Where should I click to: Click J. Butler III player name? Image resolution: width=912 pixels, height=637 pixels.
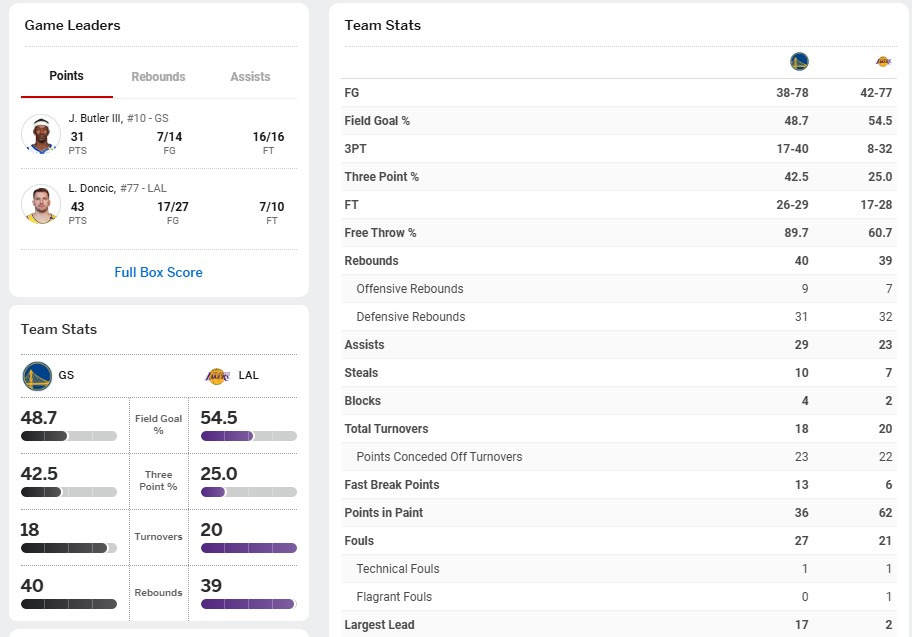[95, 118]
